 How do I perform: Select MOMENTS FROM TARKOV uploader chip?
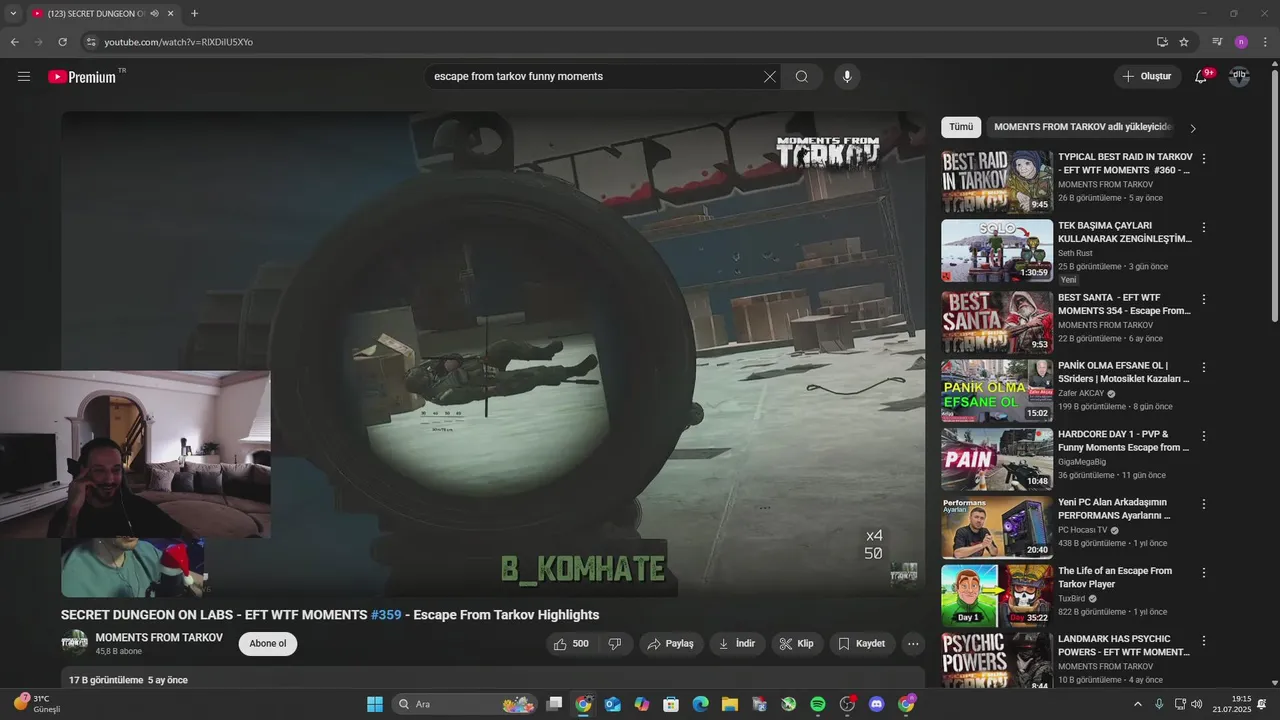tap(1081, 127)
